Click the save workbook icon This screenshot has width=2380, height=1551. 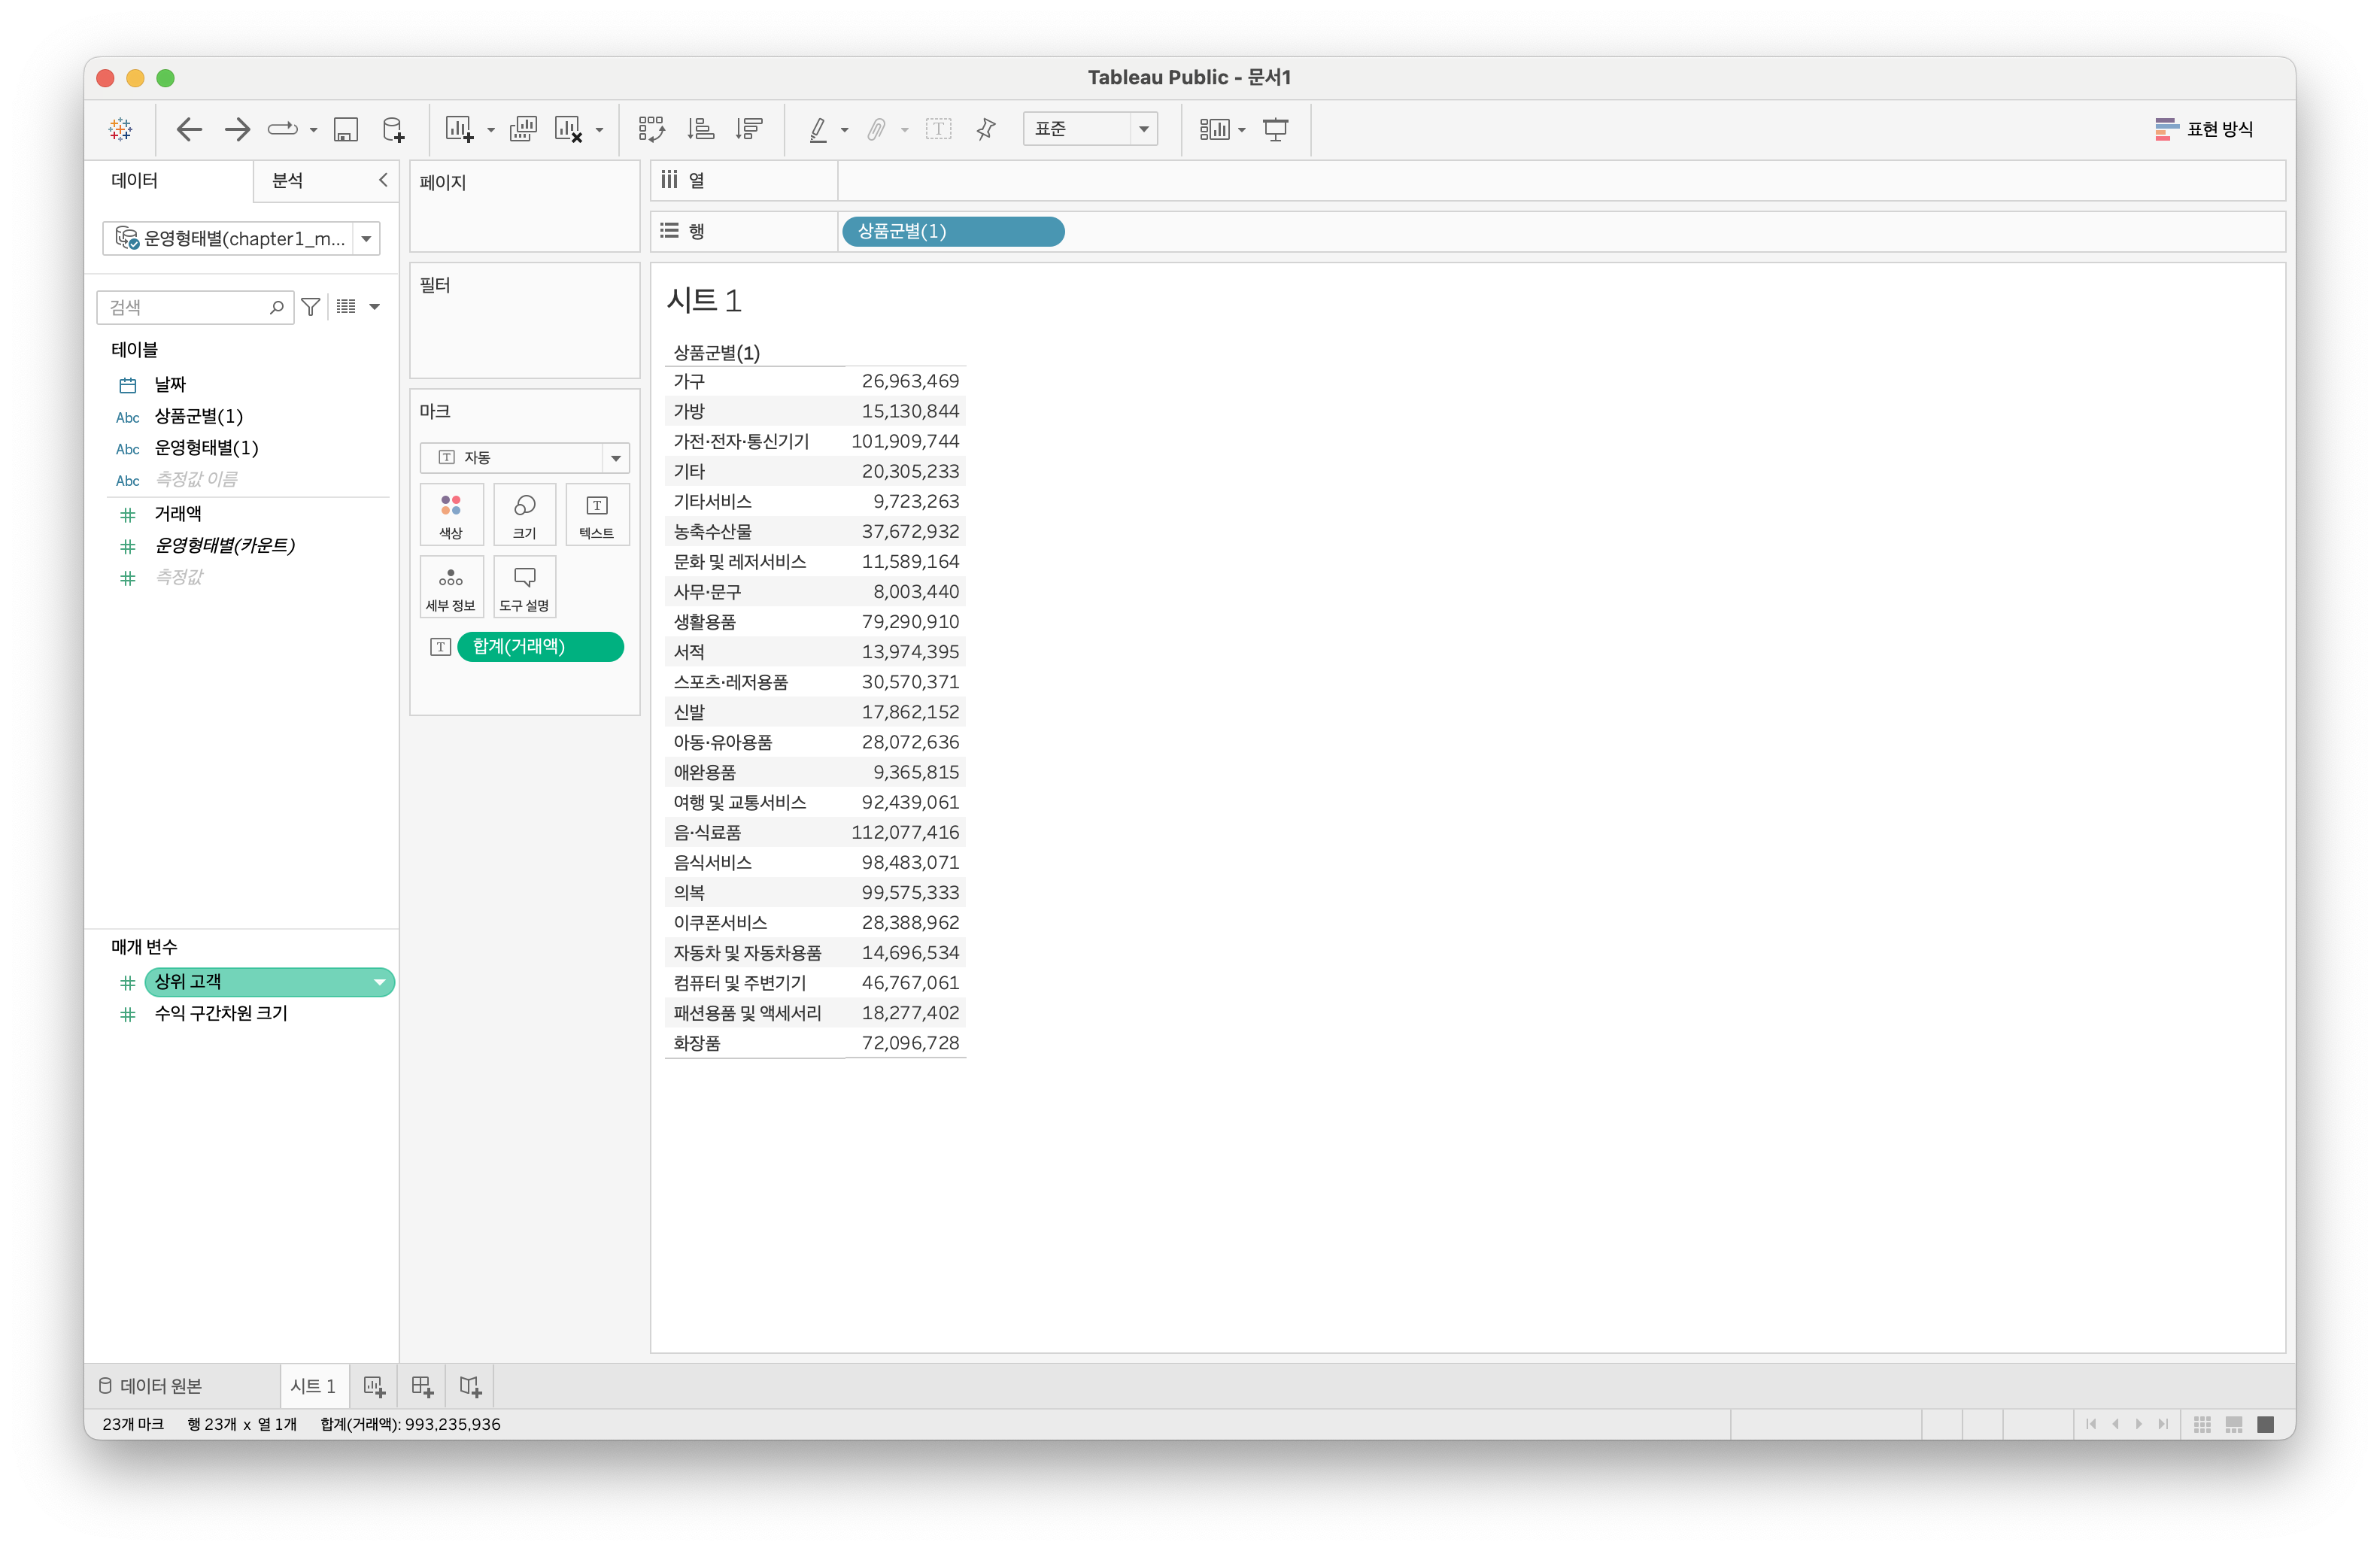pyautogui.click(x=345, y=129)
